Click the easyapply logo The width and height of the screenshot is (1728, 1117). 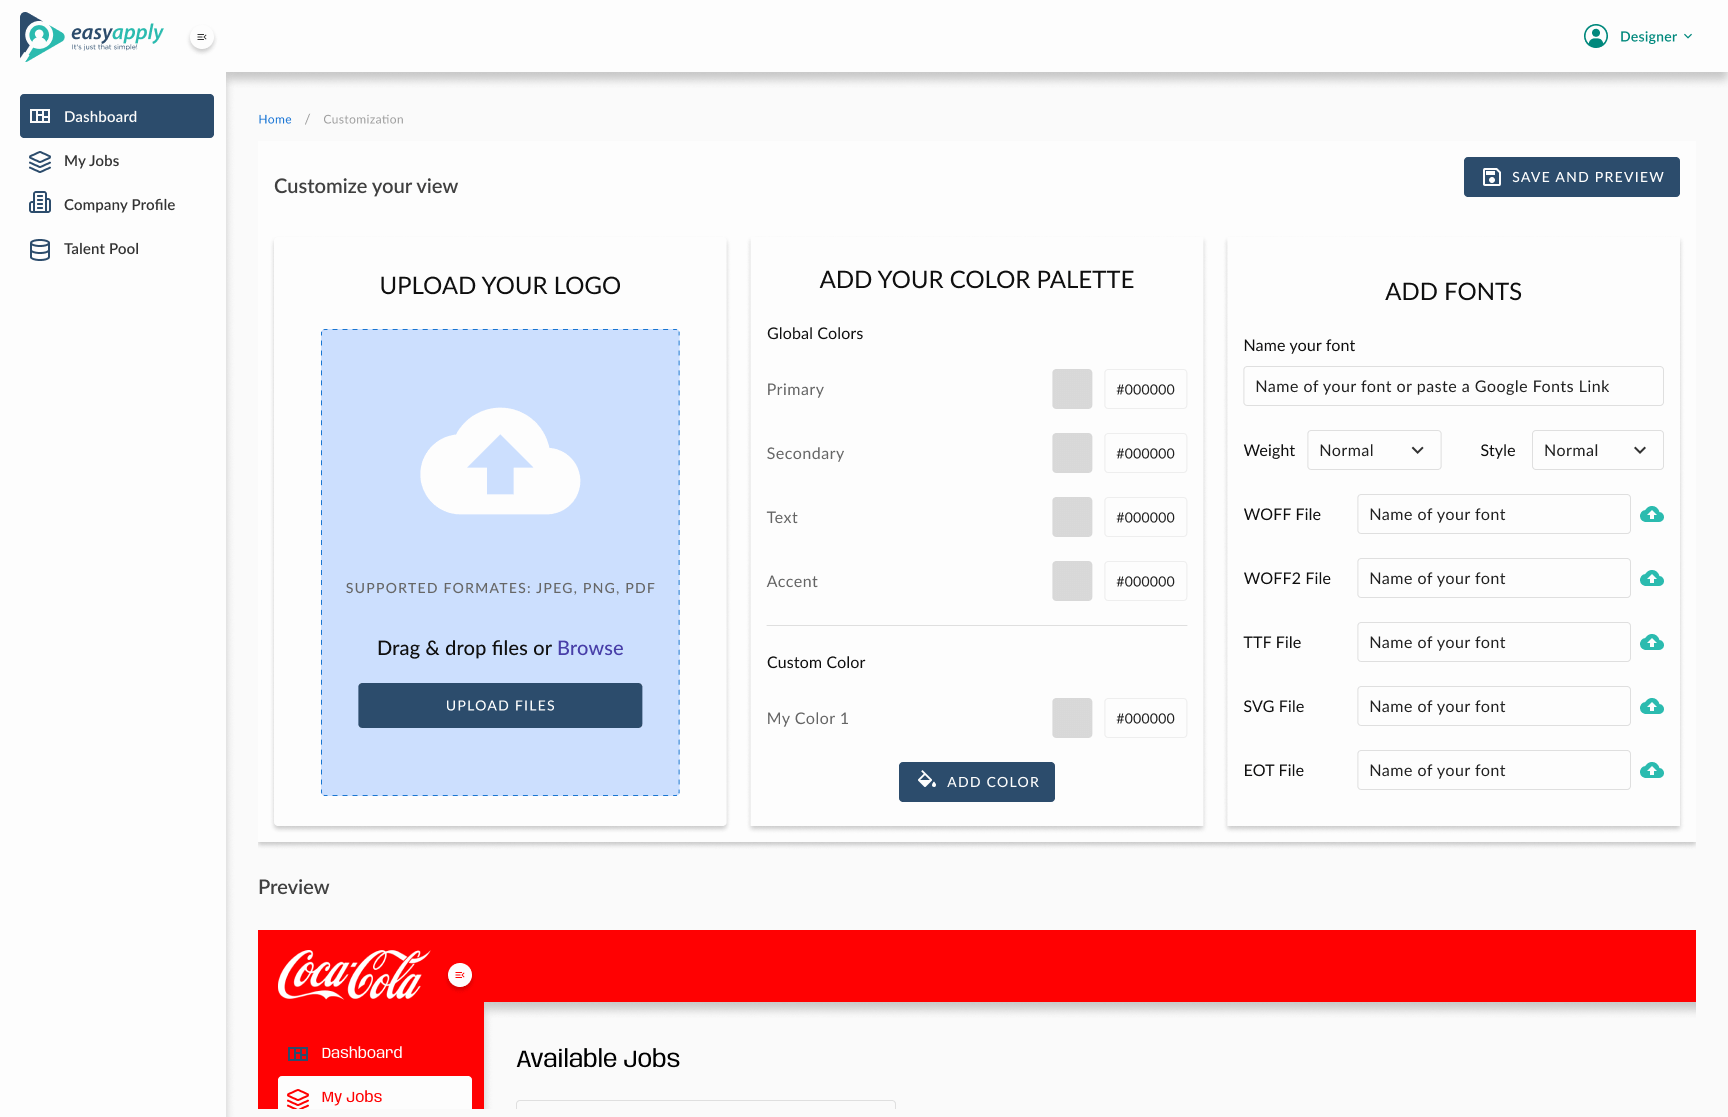click(x=92, y=37)
